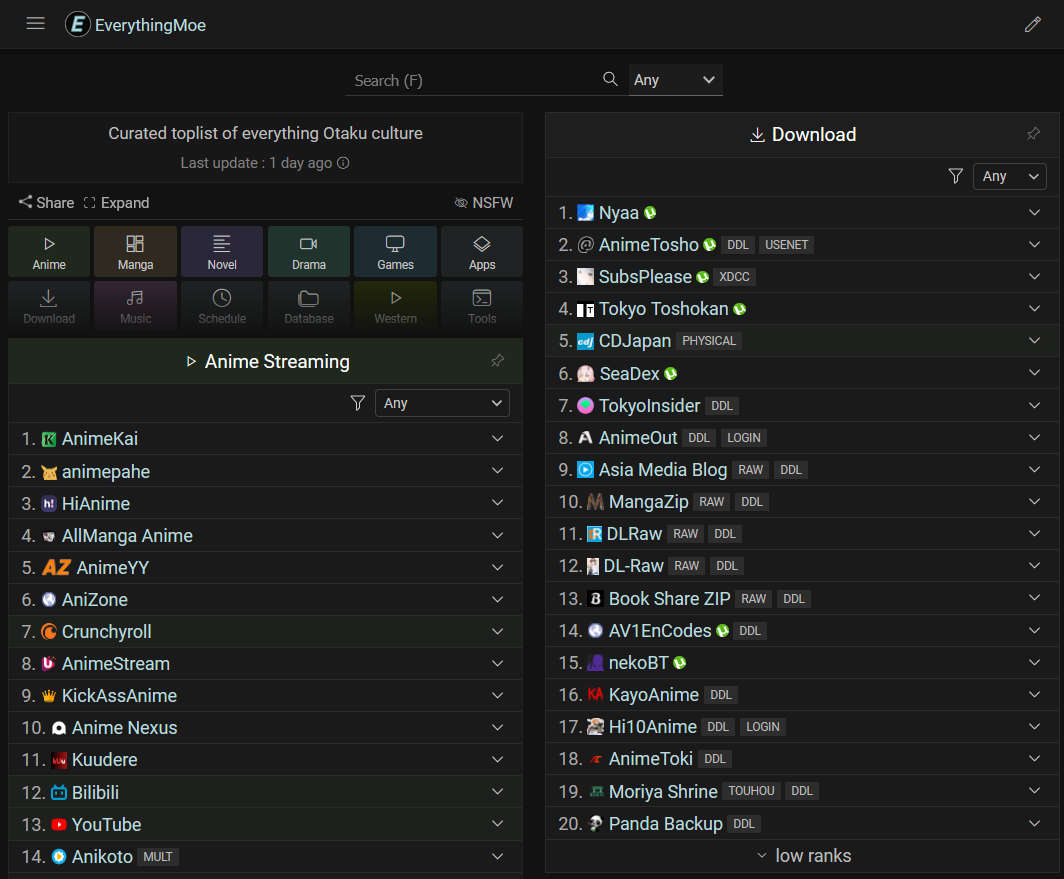The height and width of the screenshot is (879, 1064).
Task: Click the Download filter funnel icon
Action: (x=955, y=176)
